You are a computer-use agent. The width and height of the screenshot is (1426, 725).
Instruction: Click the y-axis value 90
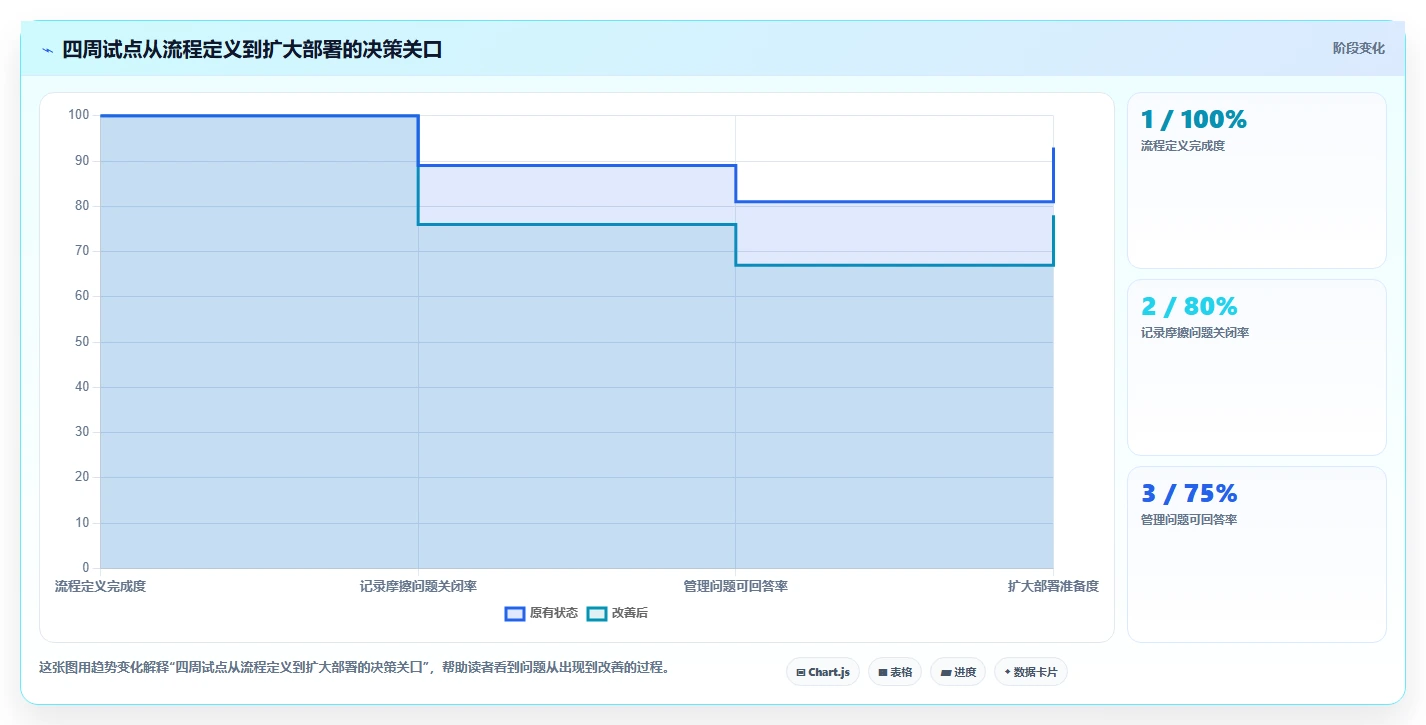(82, 160)
